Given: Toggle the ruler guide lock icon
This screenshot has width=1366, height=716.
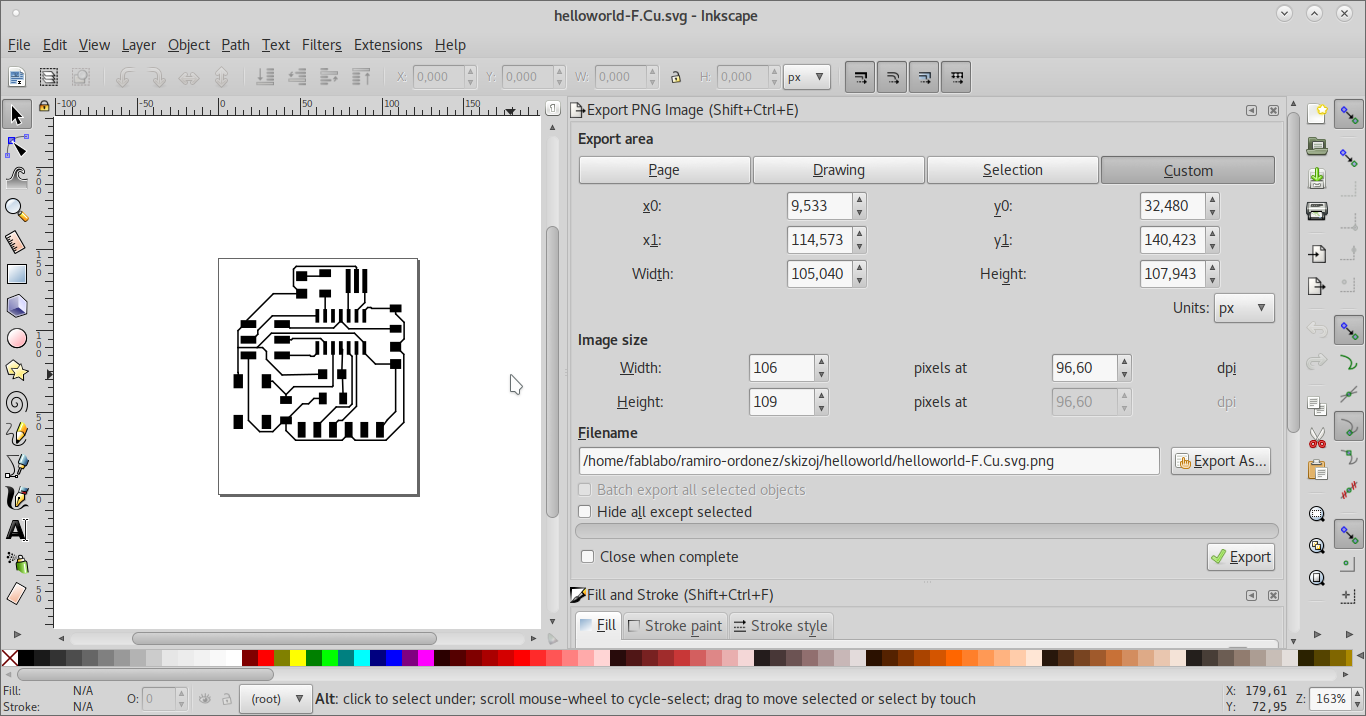Looking at the screenshot, I should (x=44, y=106).
